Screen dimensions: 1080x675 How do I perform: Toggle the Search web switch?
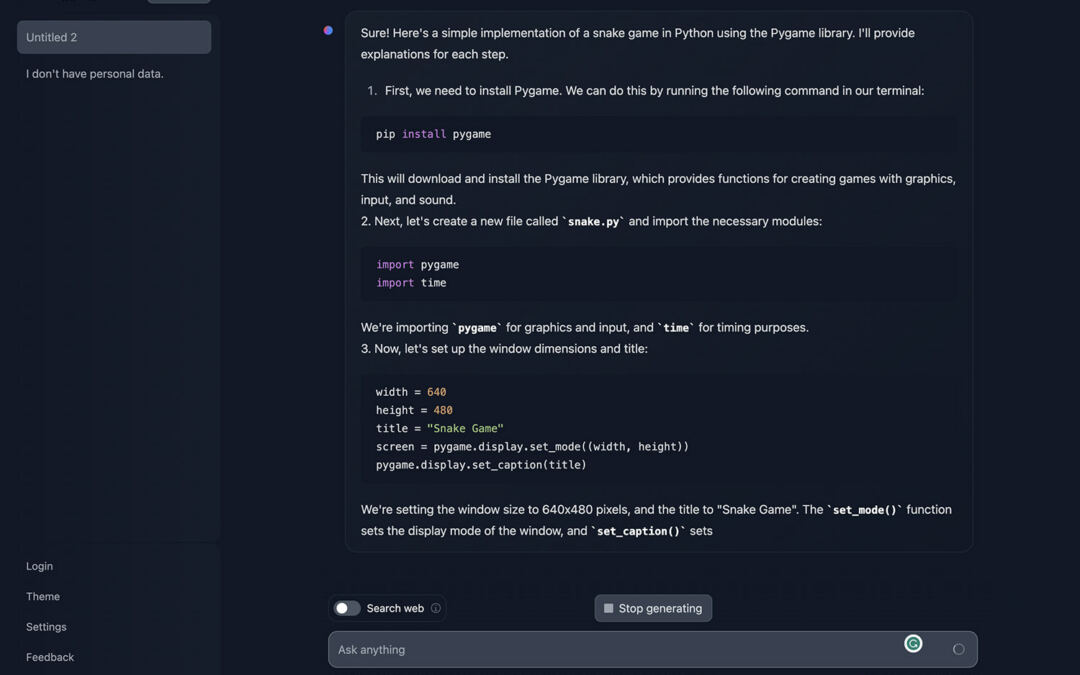347,608
